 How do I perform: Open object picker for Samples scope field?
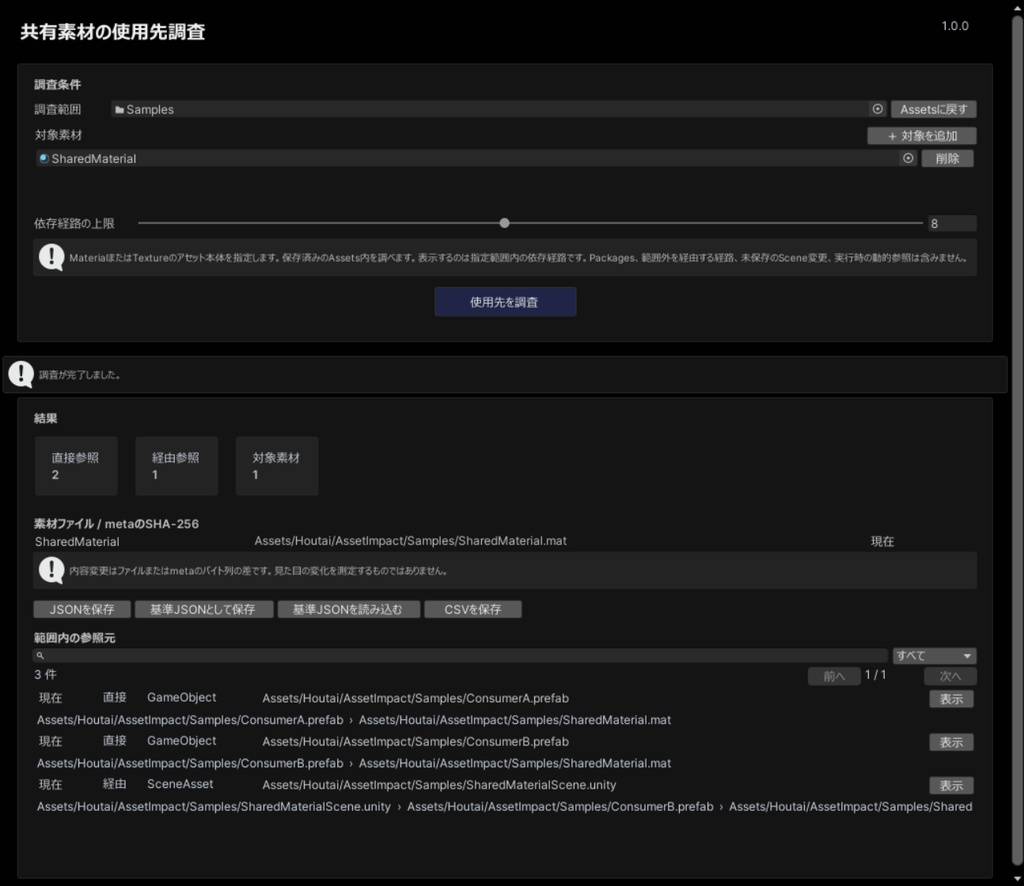878,109
